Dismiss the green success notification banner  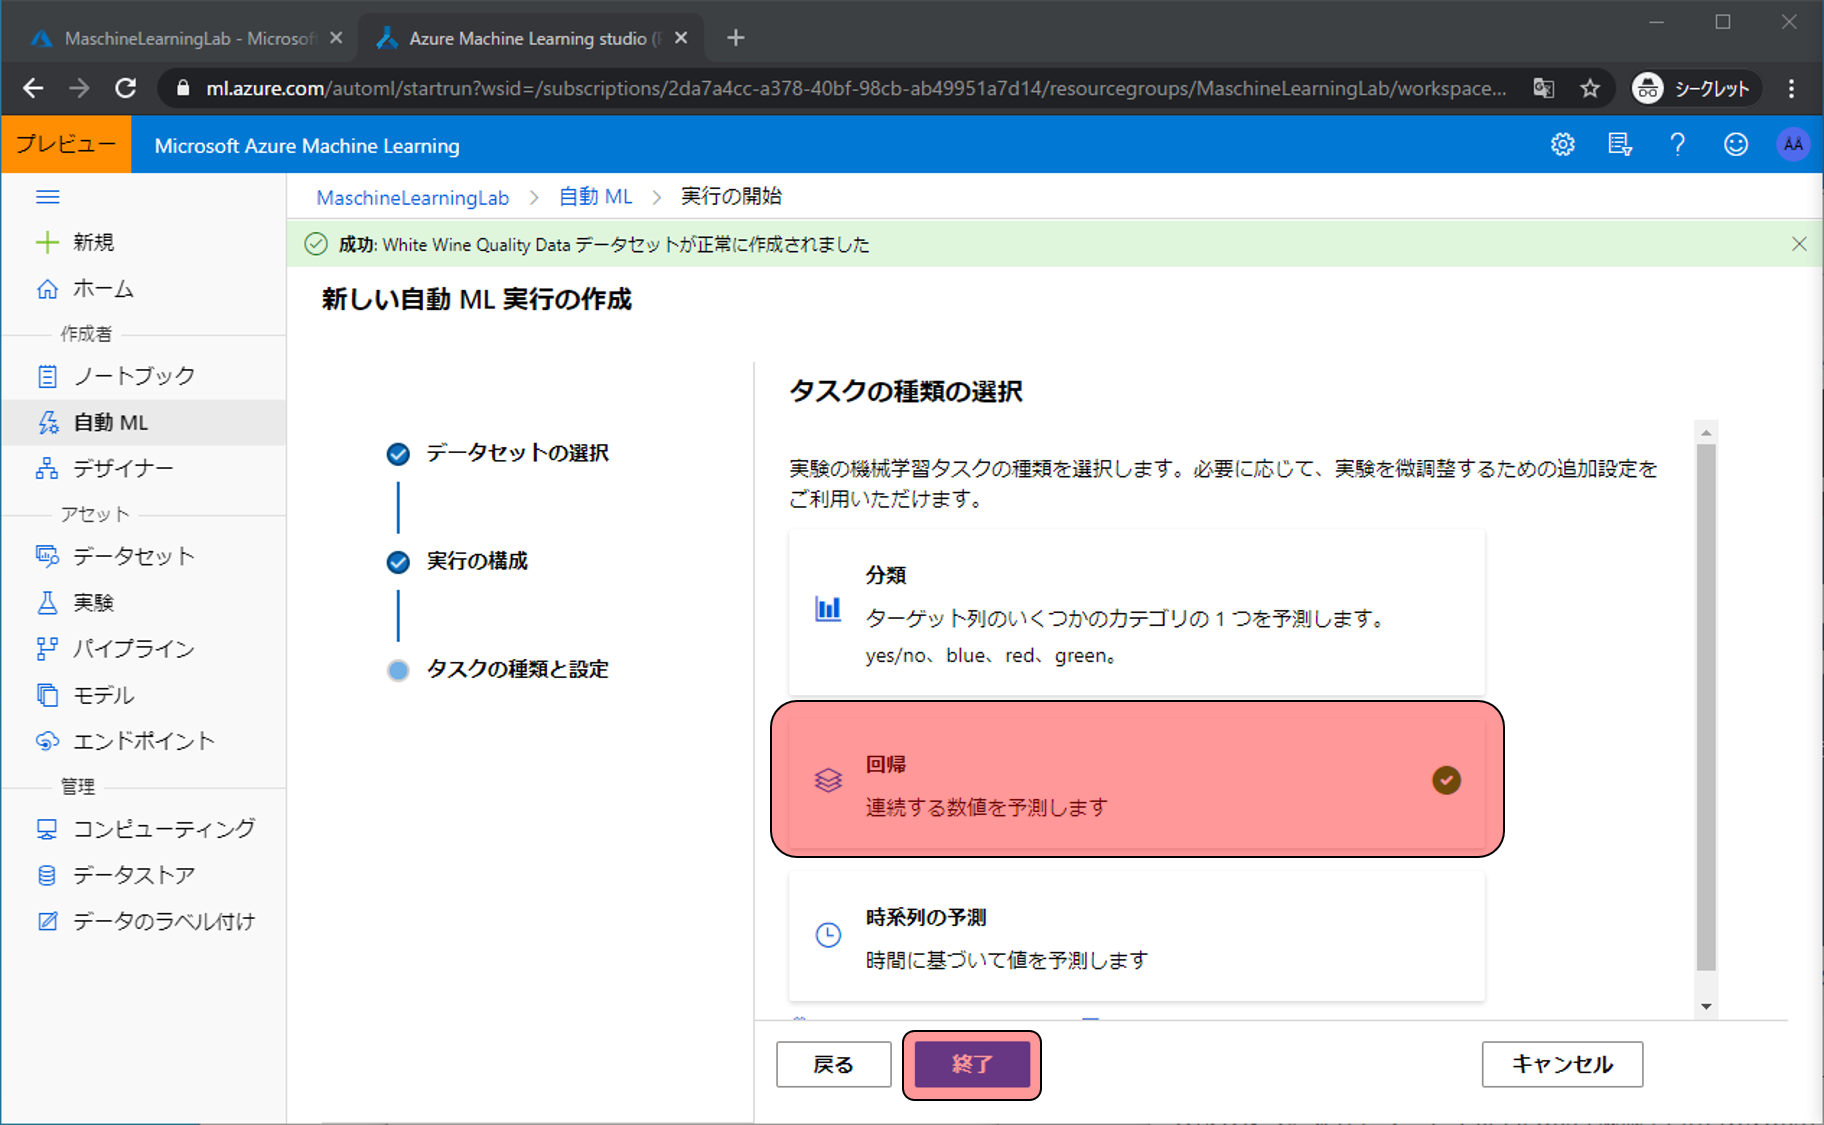[x=1798, y=244]
